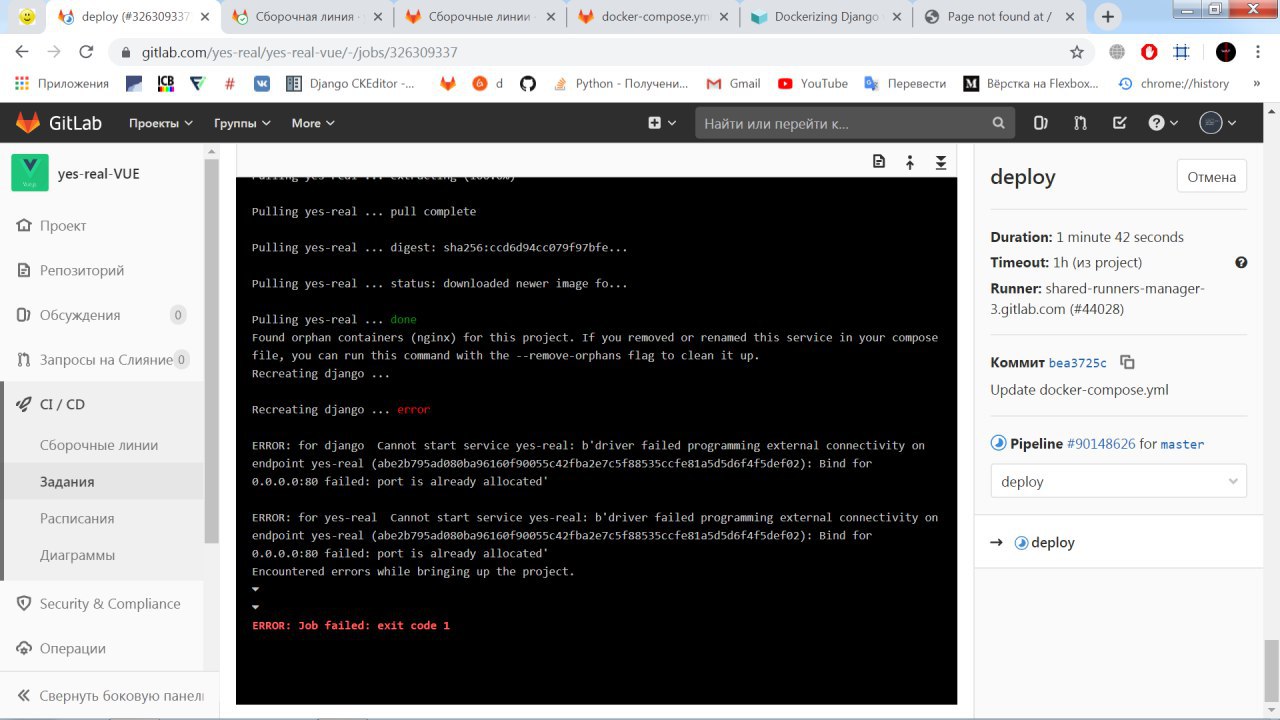Viewport: 1280px width, 720px height.
Task: Open the Python - Получени... bookmark
Action: point(621,84)
